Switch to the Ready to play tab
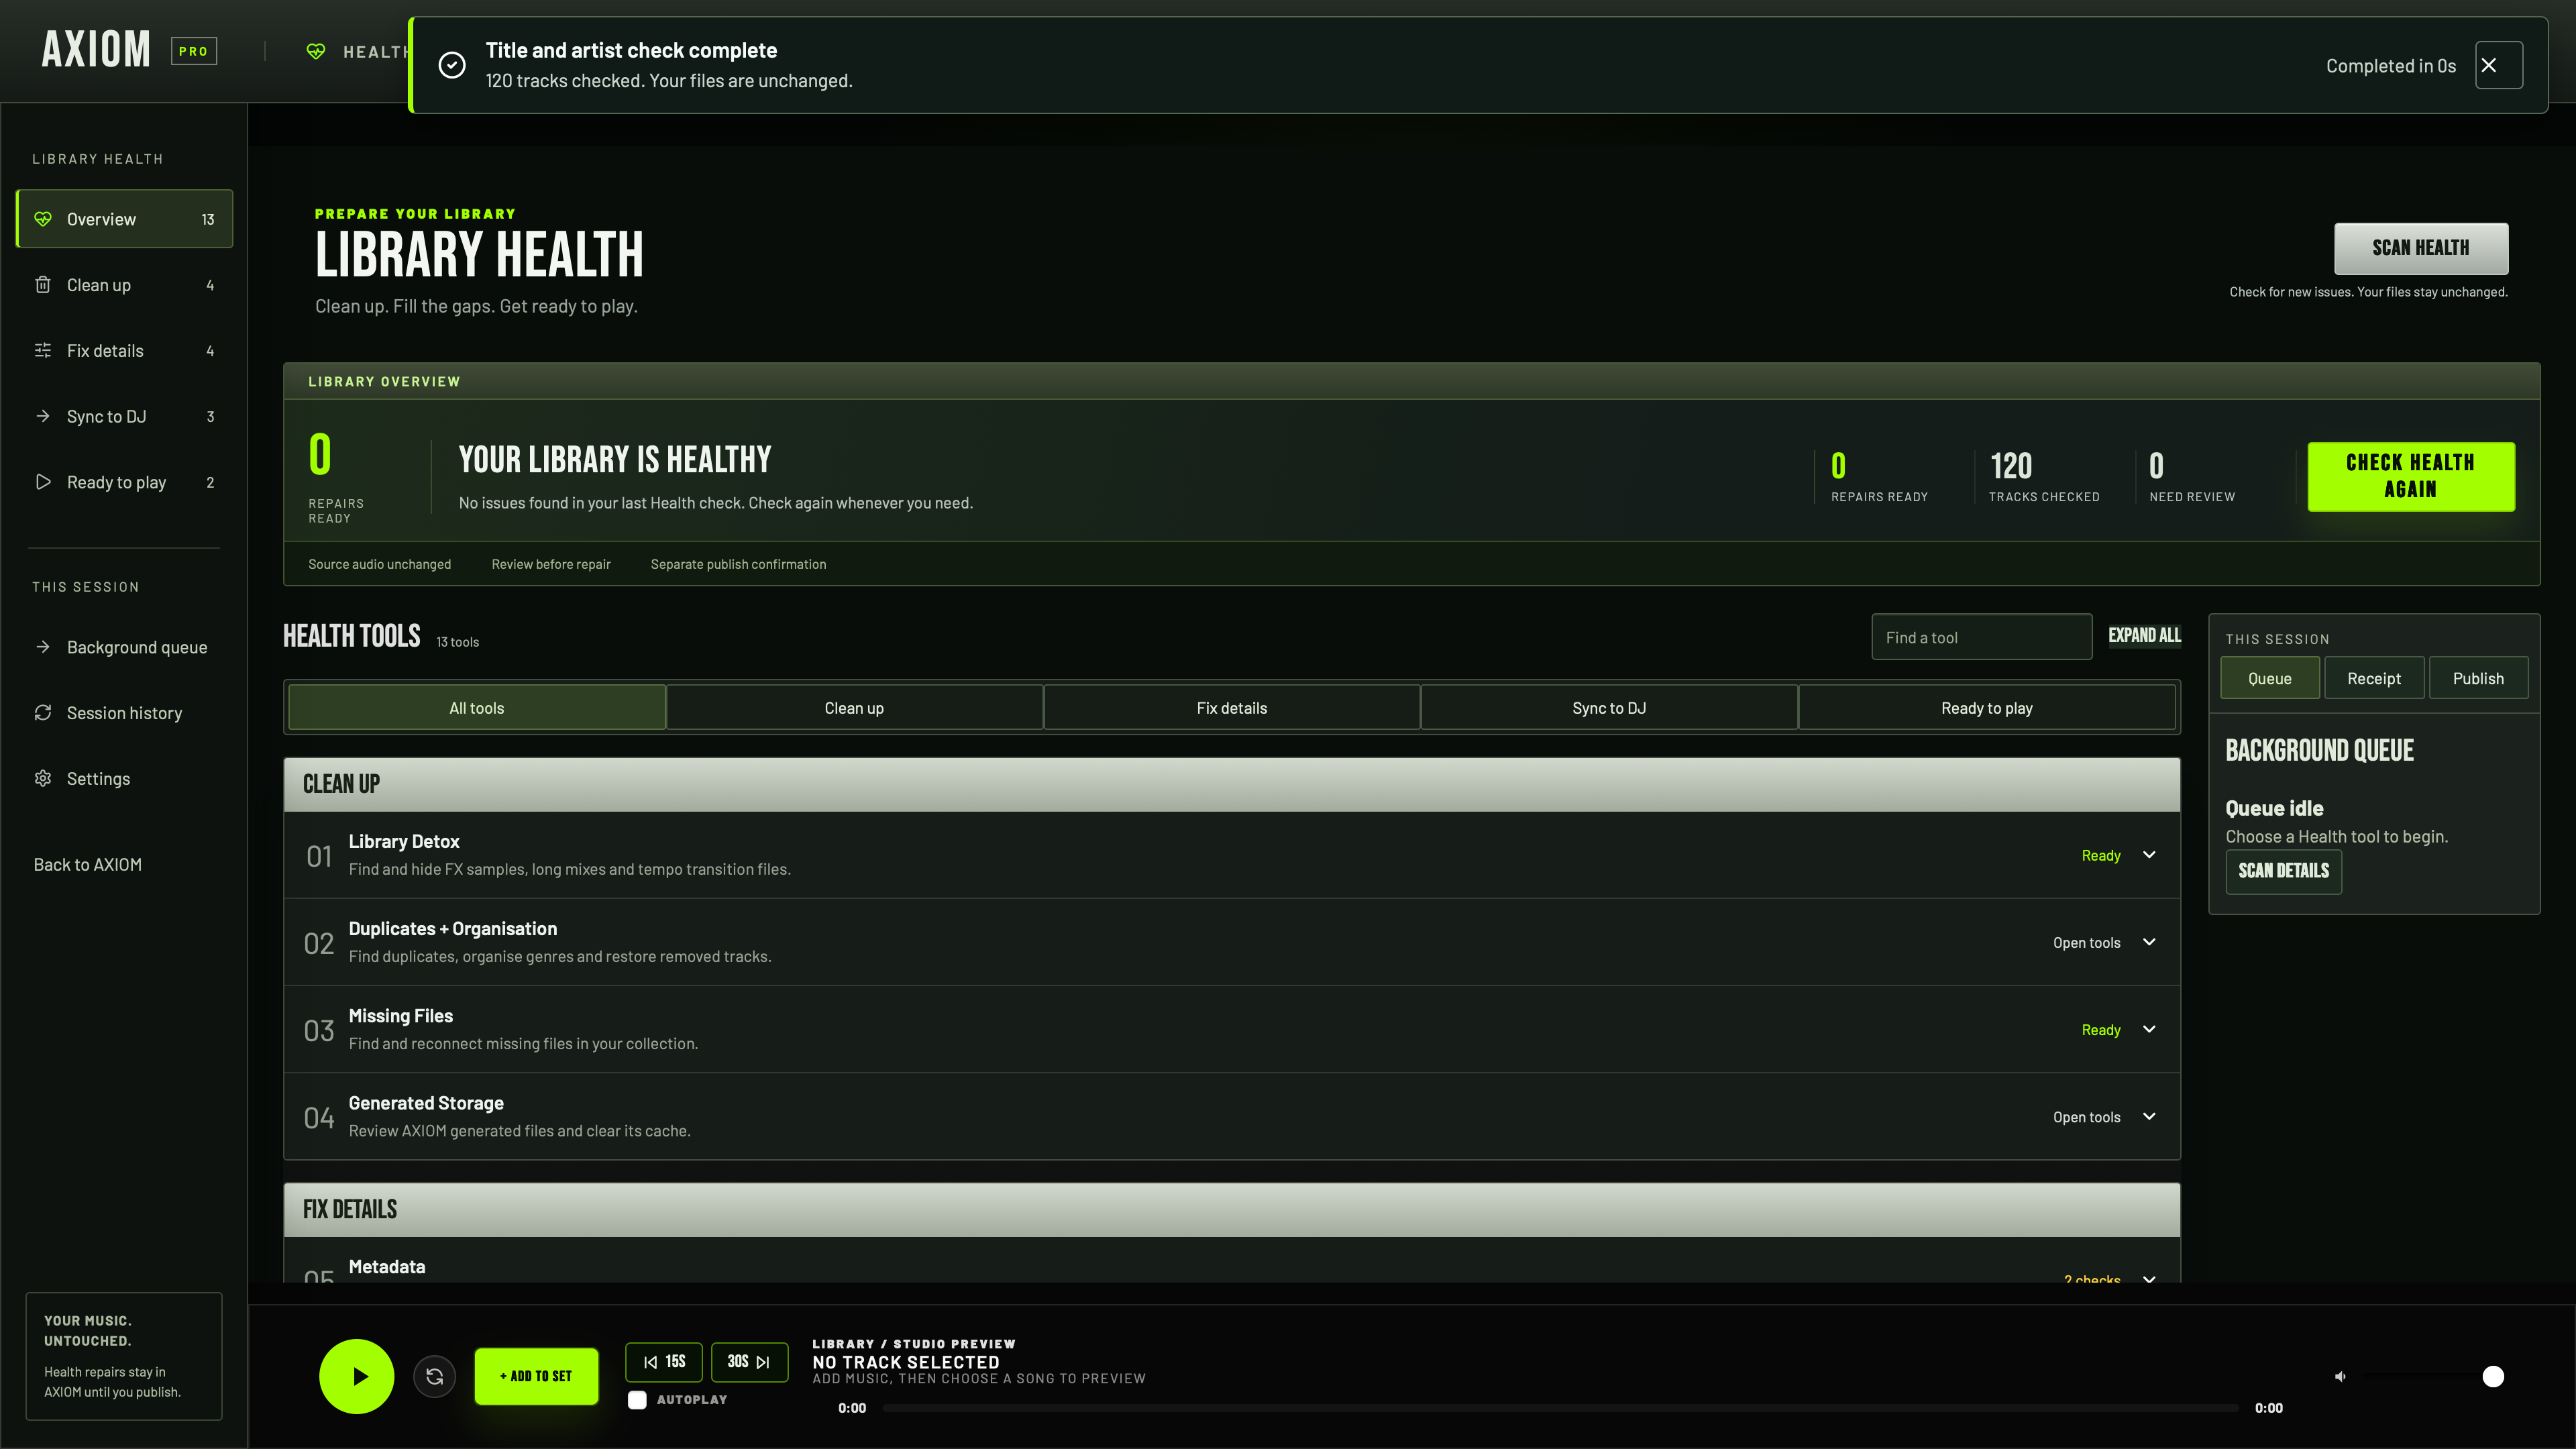This screenshot has height=1449, width=2576. click(x=1986, y=708)
